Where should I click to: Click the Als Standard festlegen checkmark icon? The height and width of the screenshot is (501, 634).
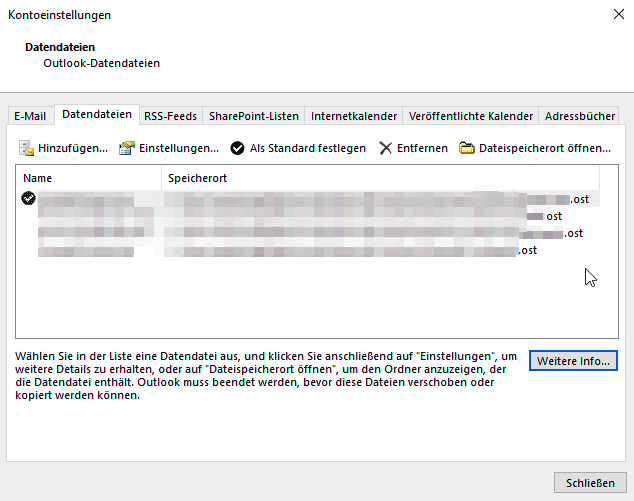click(237, 148)
